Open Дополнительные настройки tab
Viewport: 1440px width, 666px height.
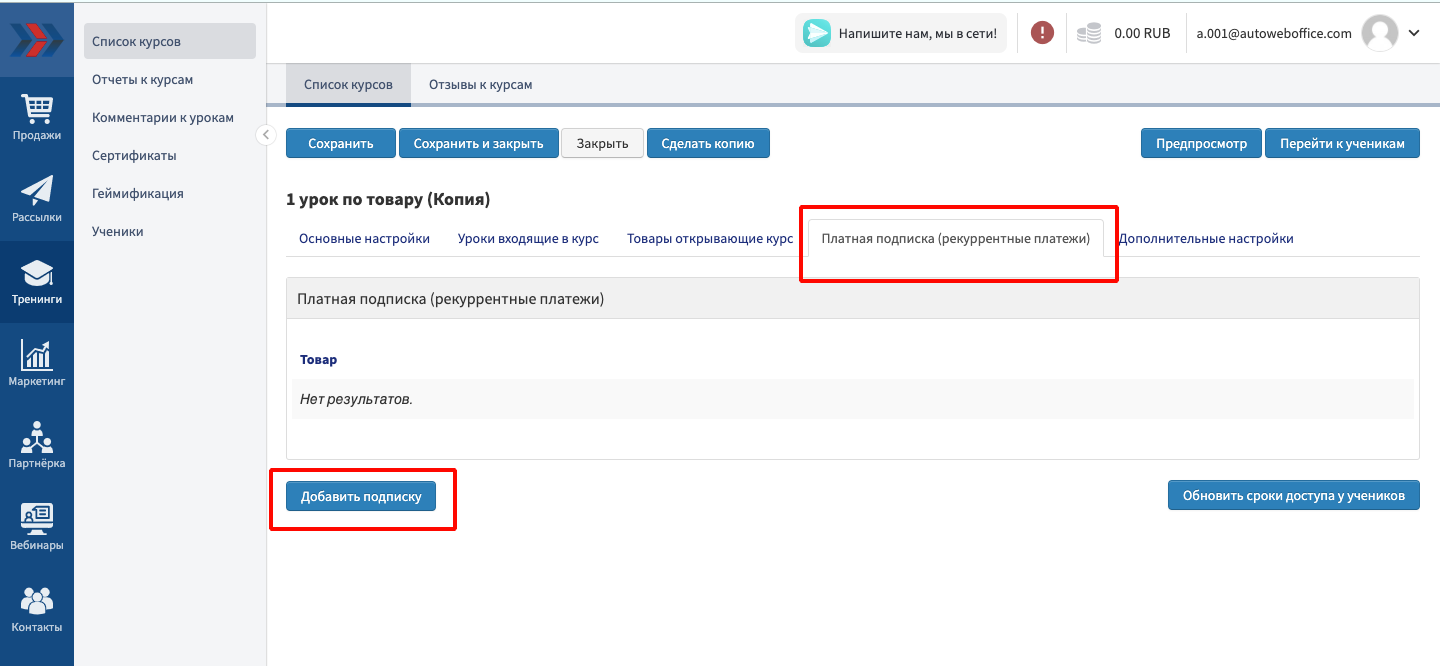pos(1206,239)
